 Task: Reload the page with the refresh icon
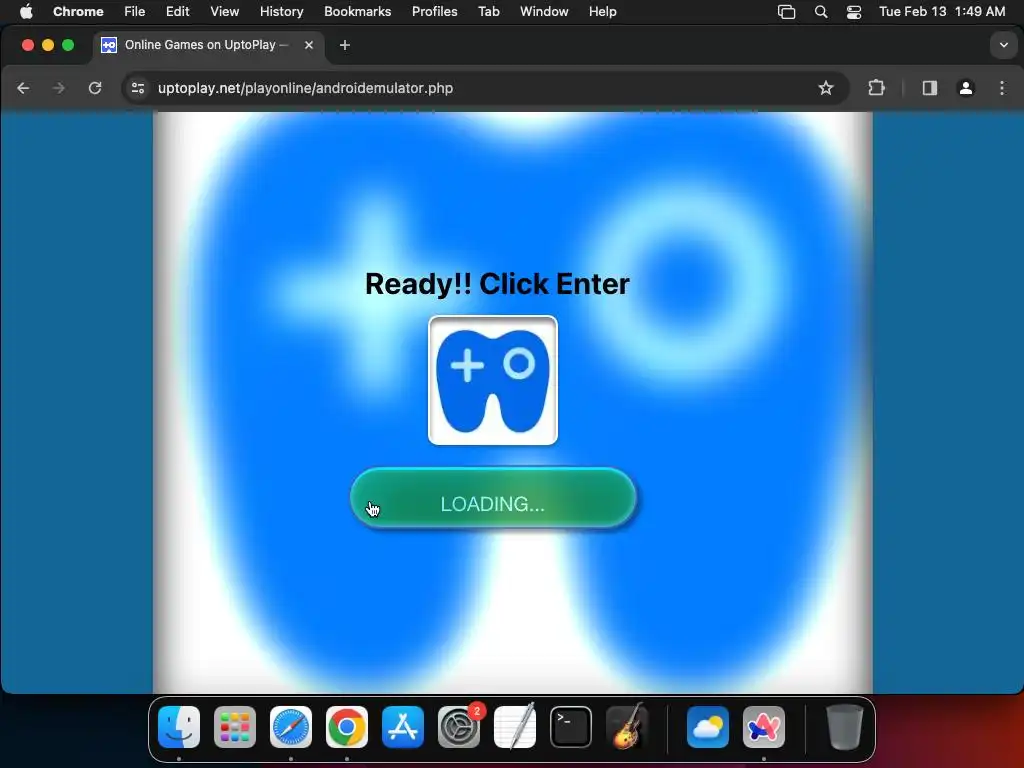point(95,88)
